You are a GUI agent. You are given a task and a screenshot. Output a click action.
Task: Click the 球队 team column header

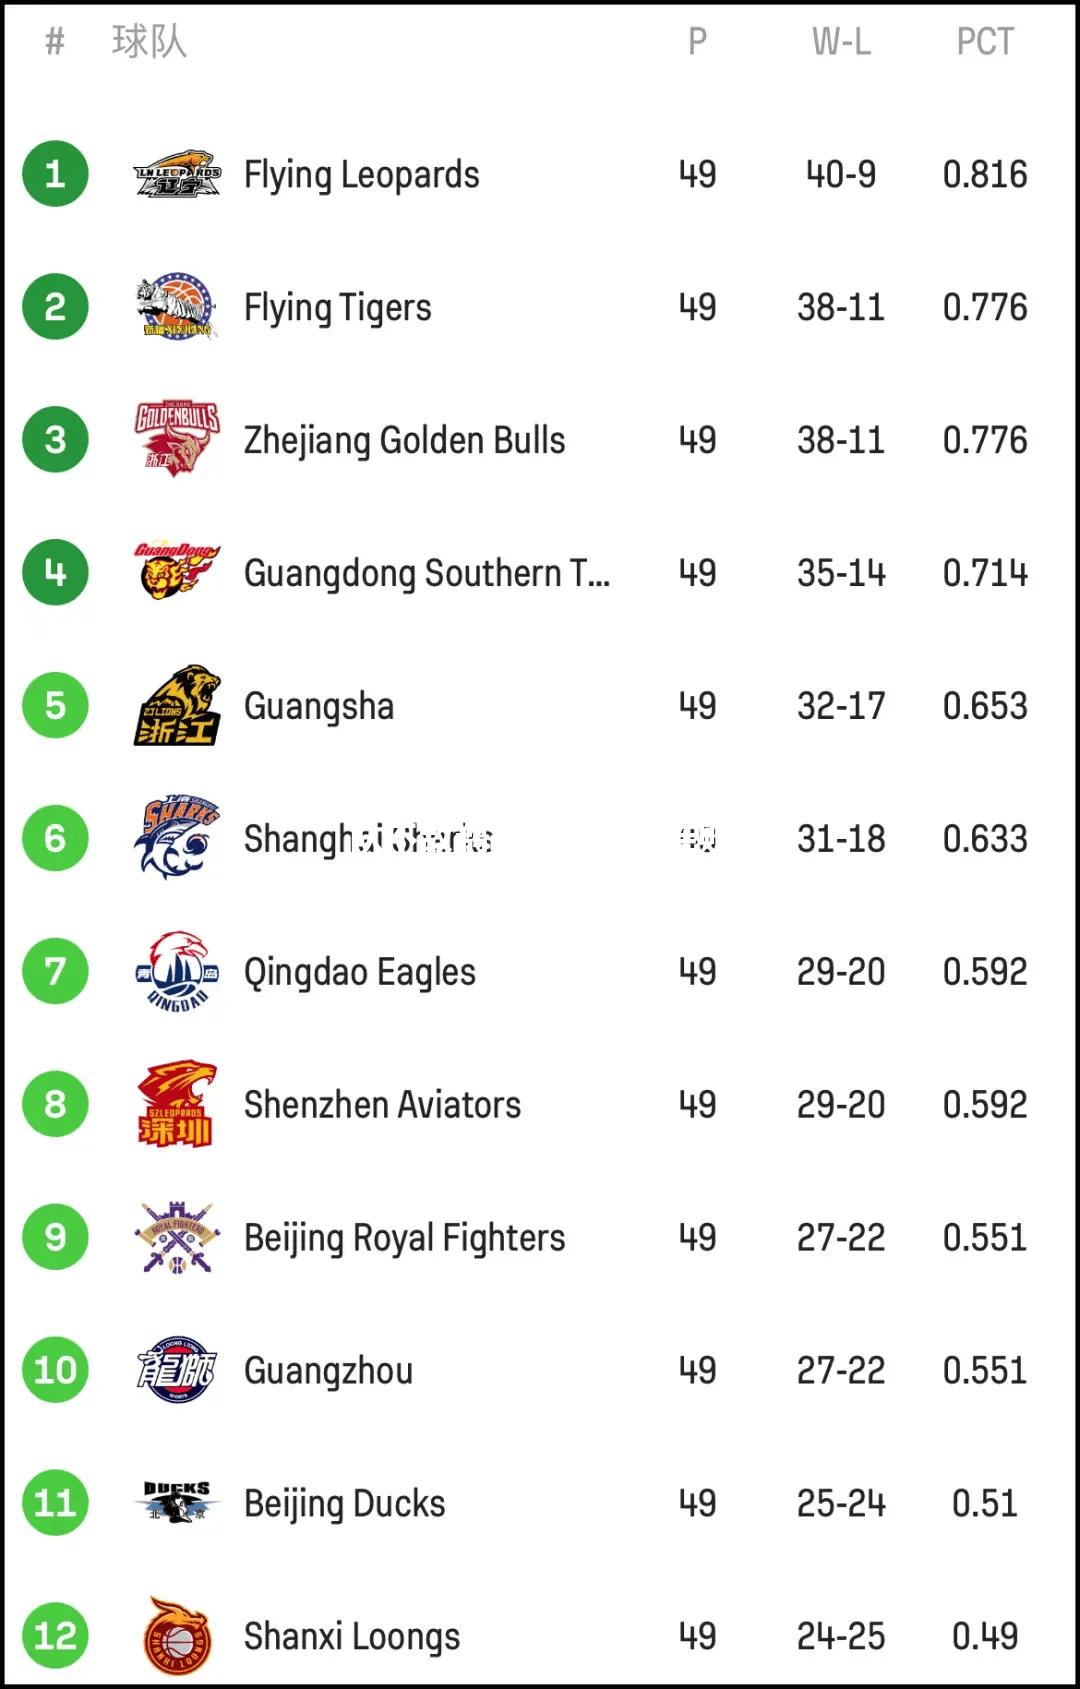149,41
